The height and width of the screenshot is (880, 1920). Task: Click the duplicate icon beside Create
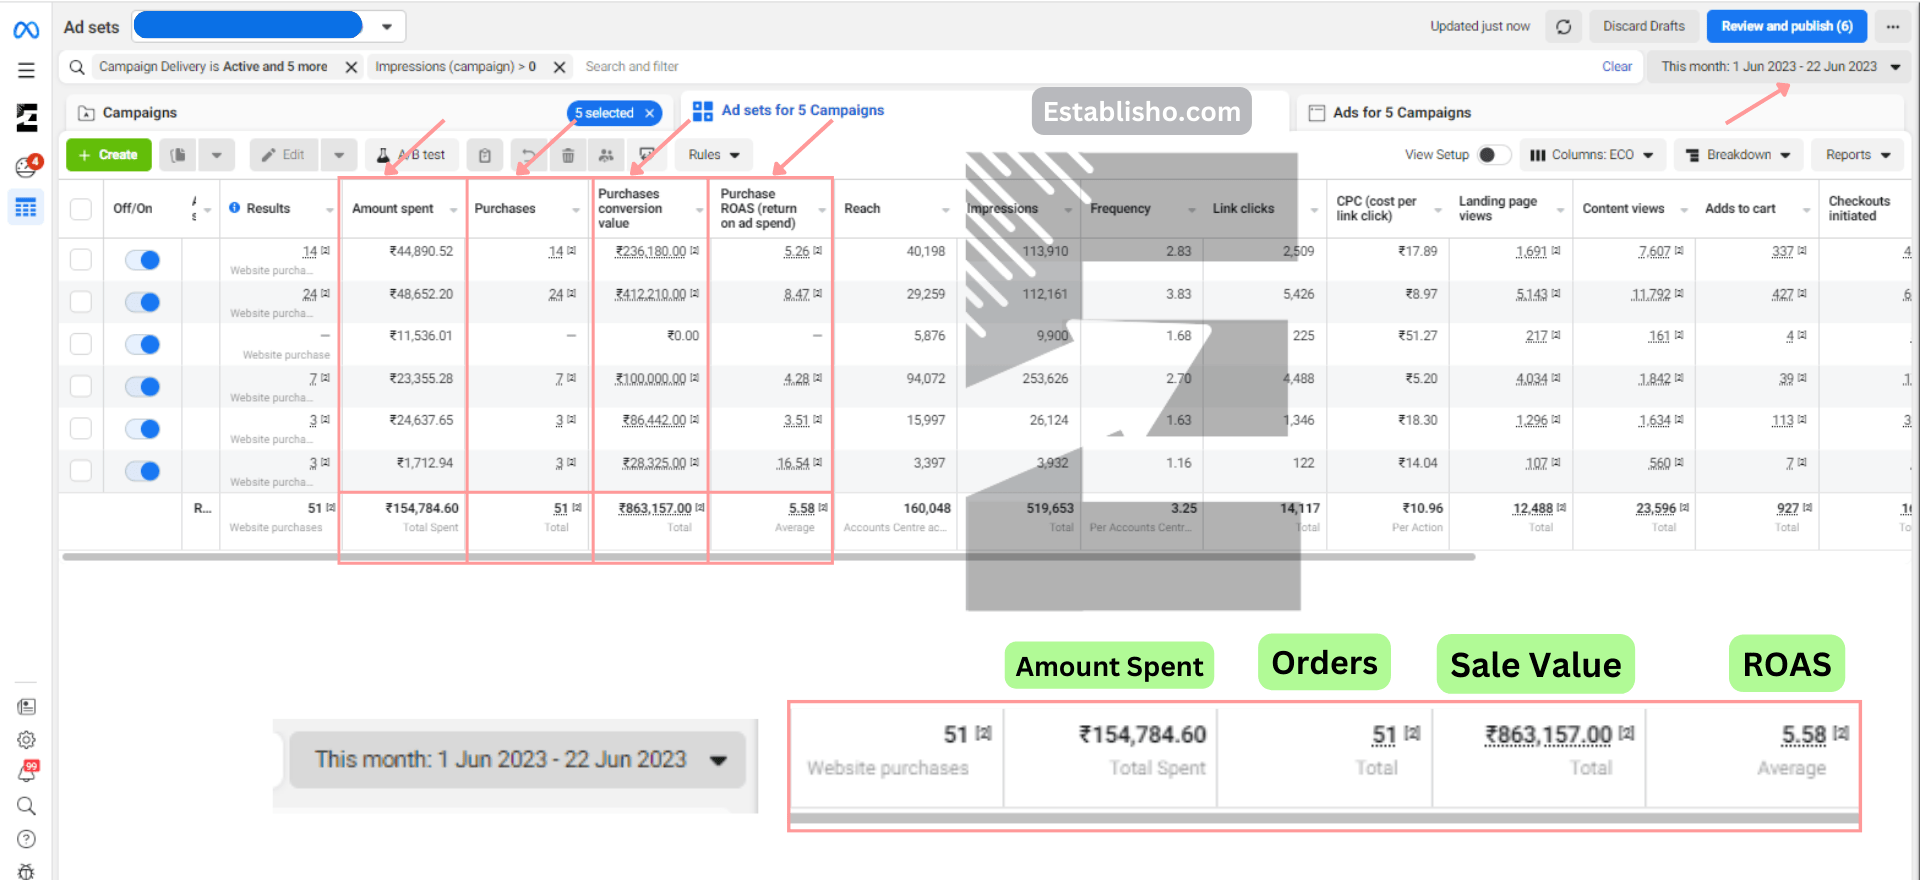pos(178,155)
